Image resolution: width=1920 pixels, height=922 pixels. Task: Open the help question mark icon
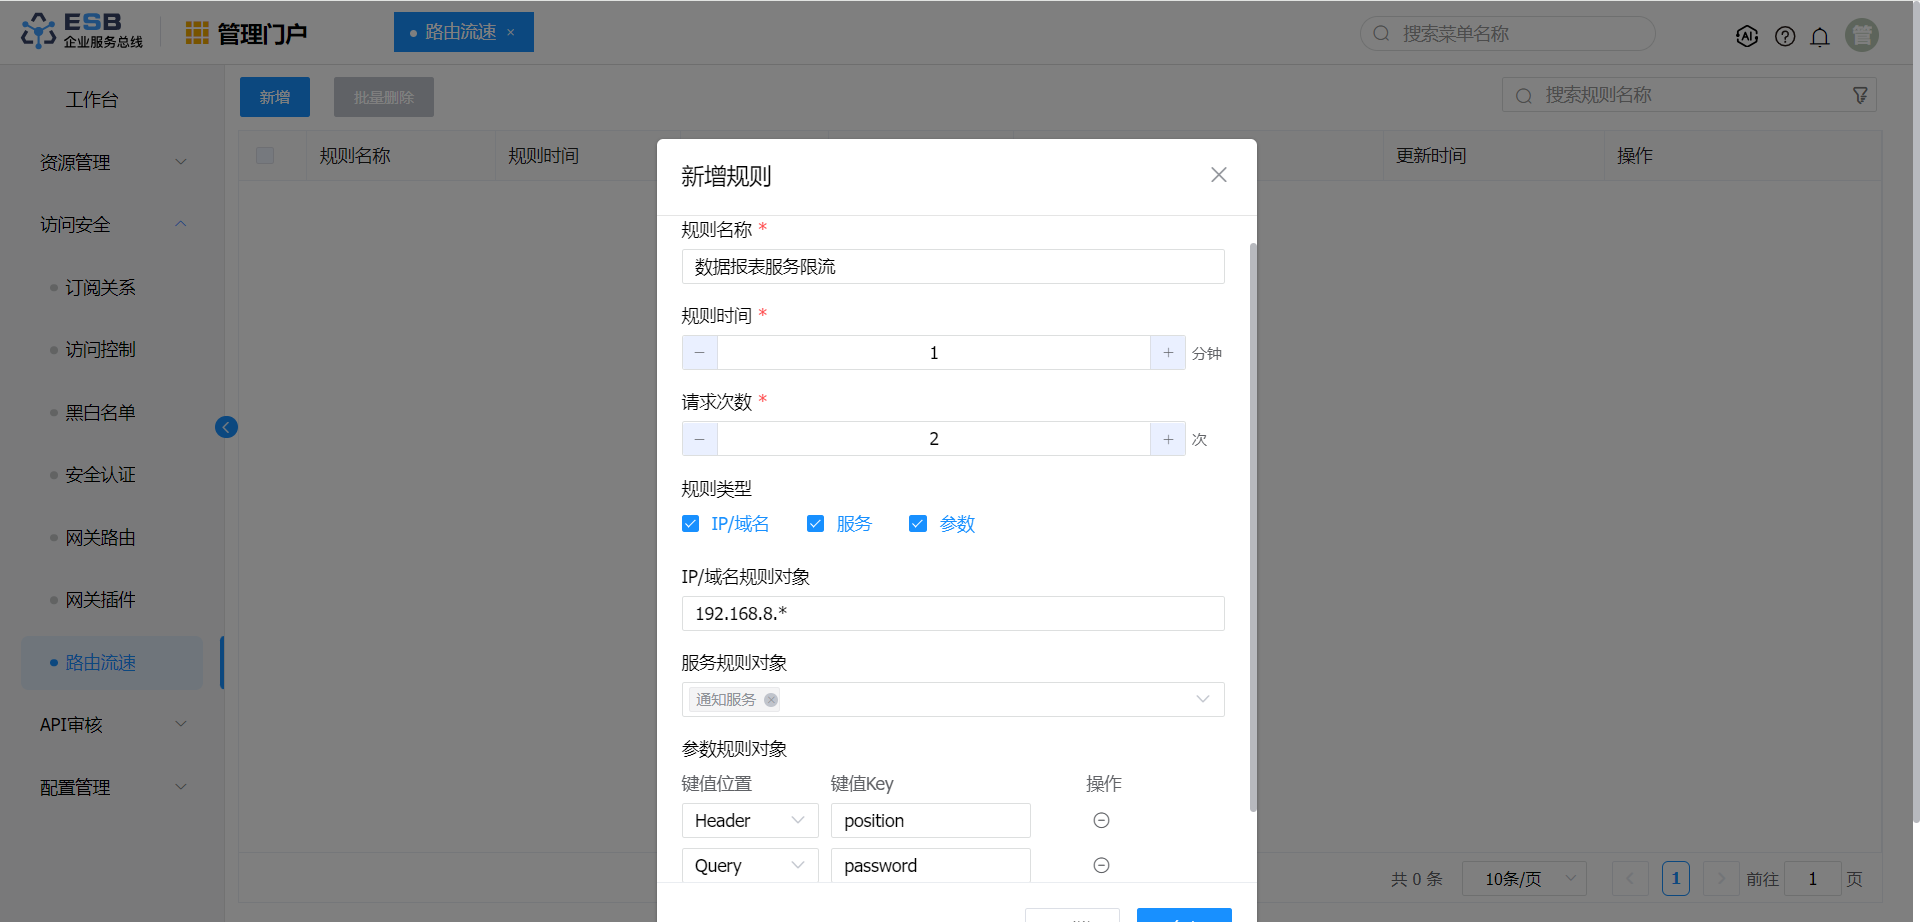pos(1785,36)
